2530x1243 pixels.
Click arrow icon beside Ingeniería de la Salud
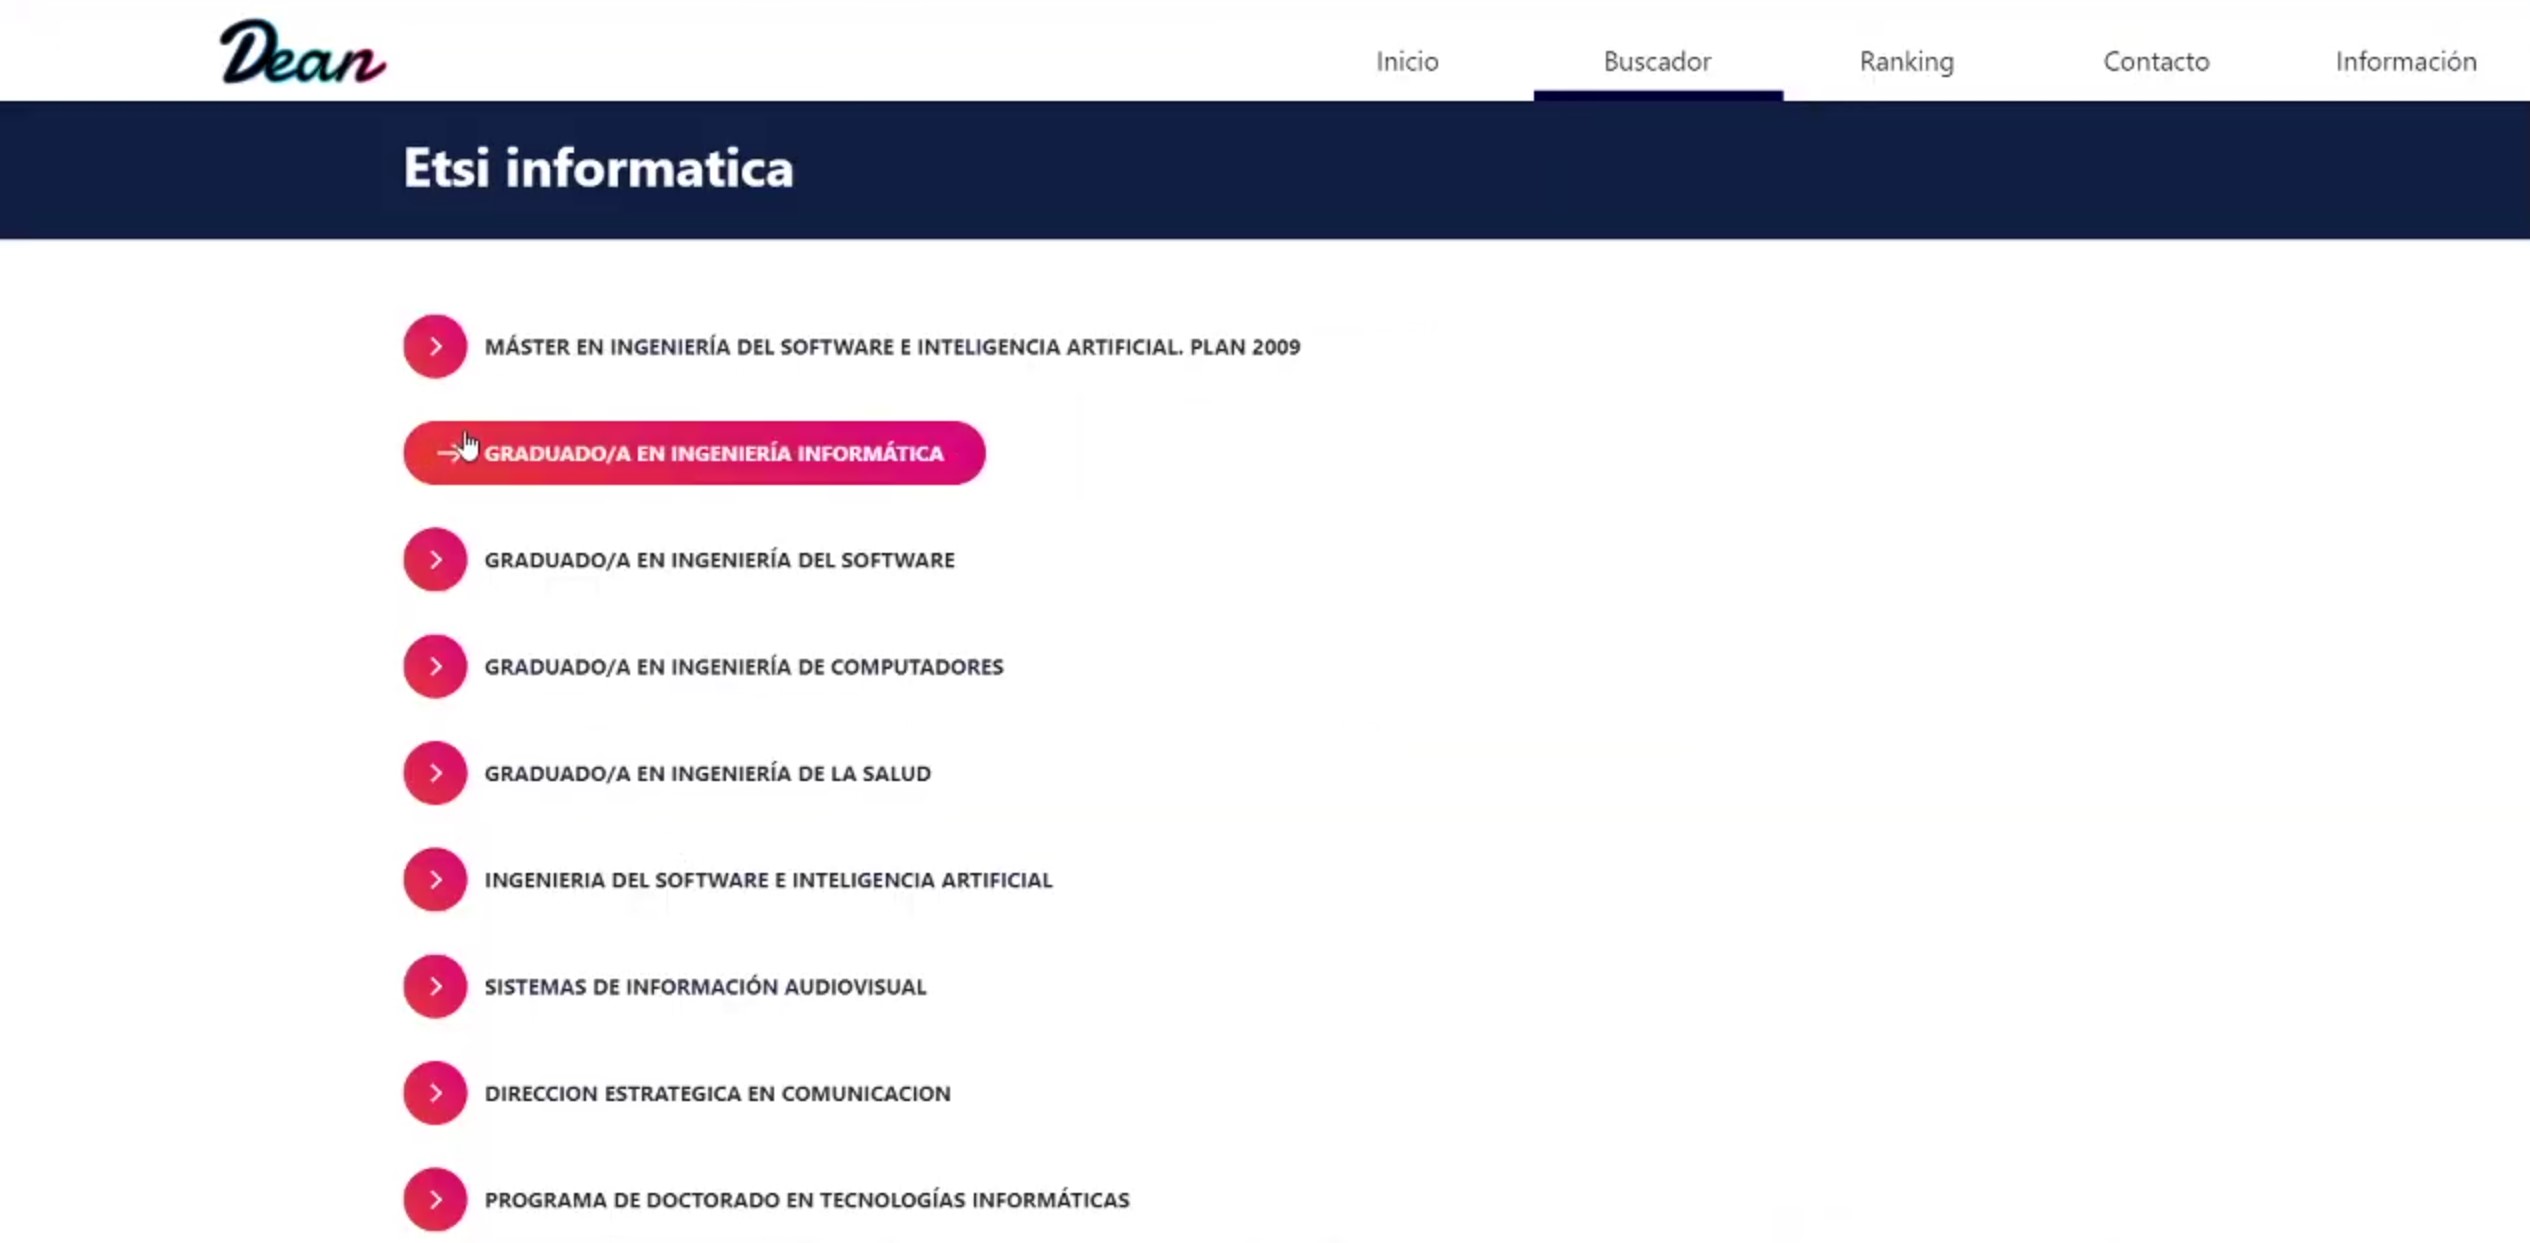tap(435, 773)
